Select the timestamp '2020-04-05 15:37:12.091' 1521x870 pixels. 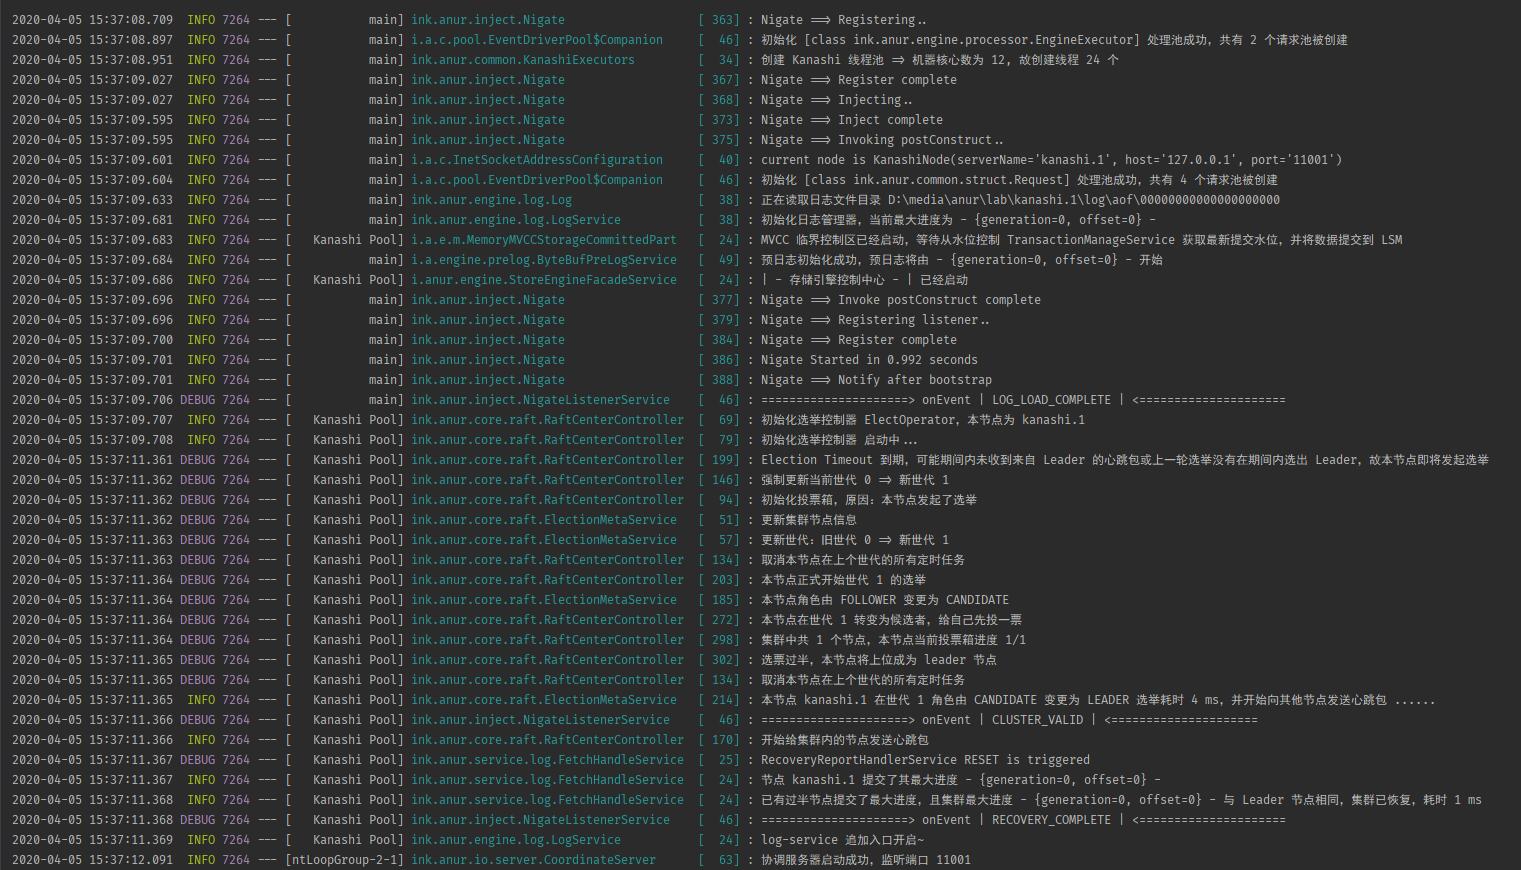pos(92,860)
